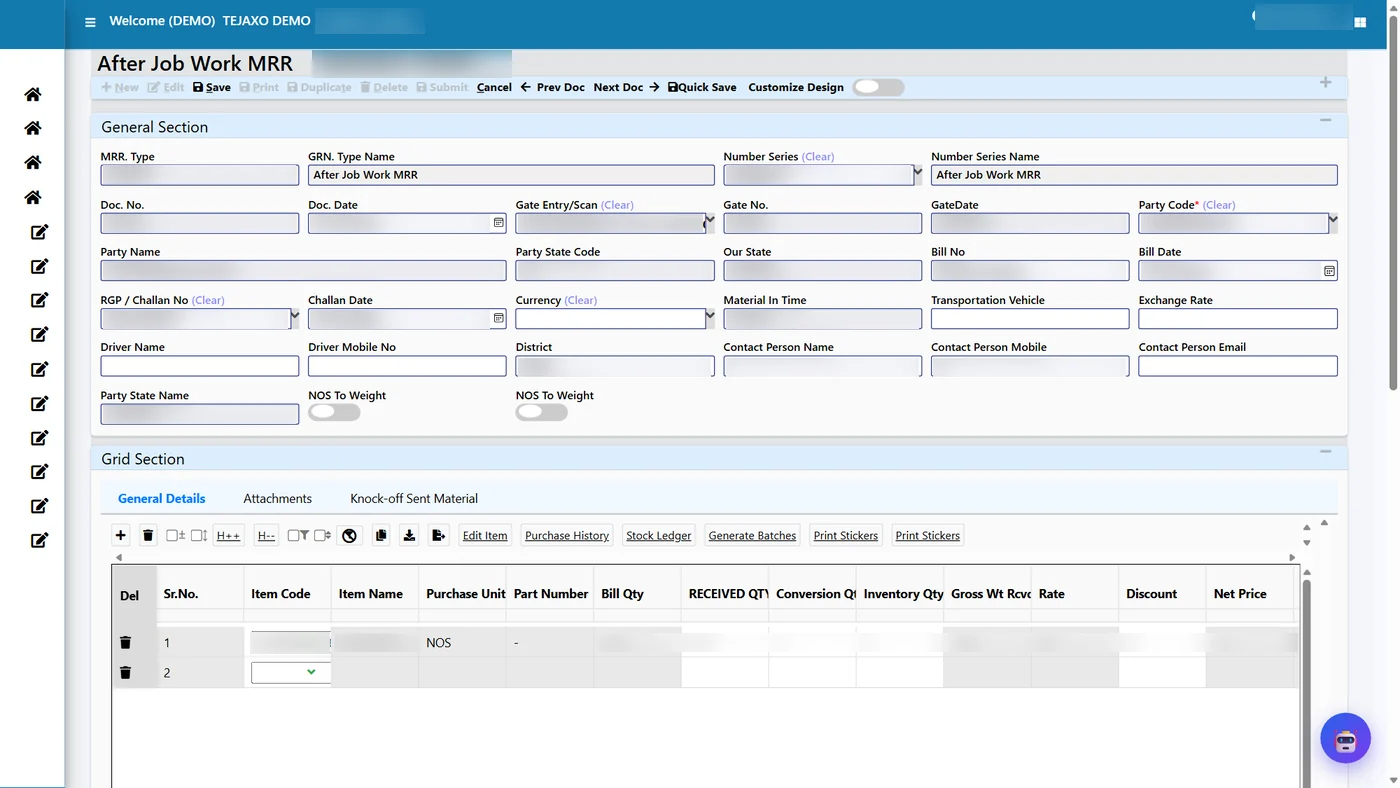
Task: Open the hamburger navigation menu
Action: point(90,22)
